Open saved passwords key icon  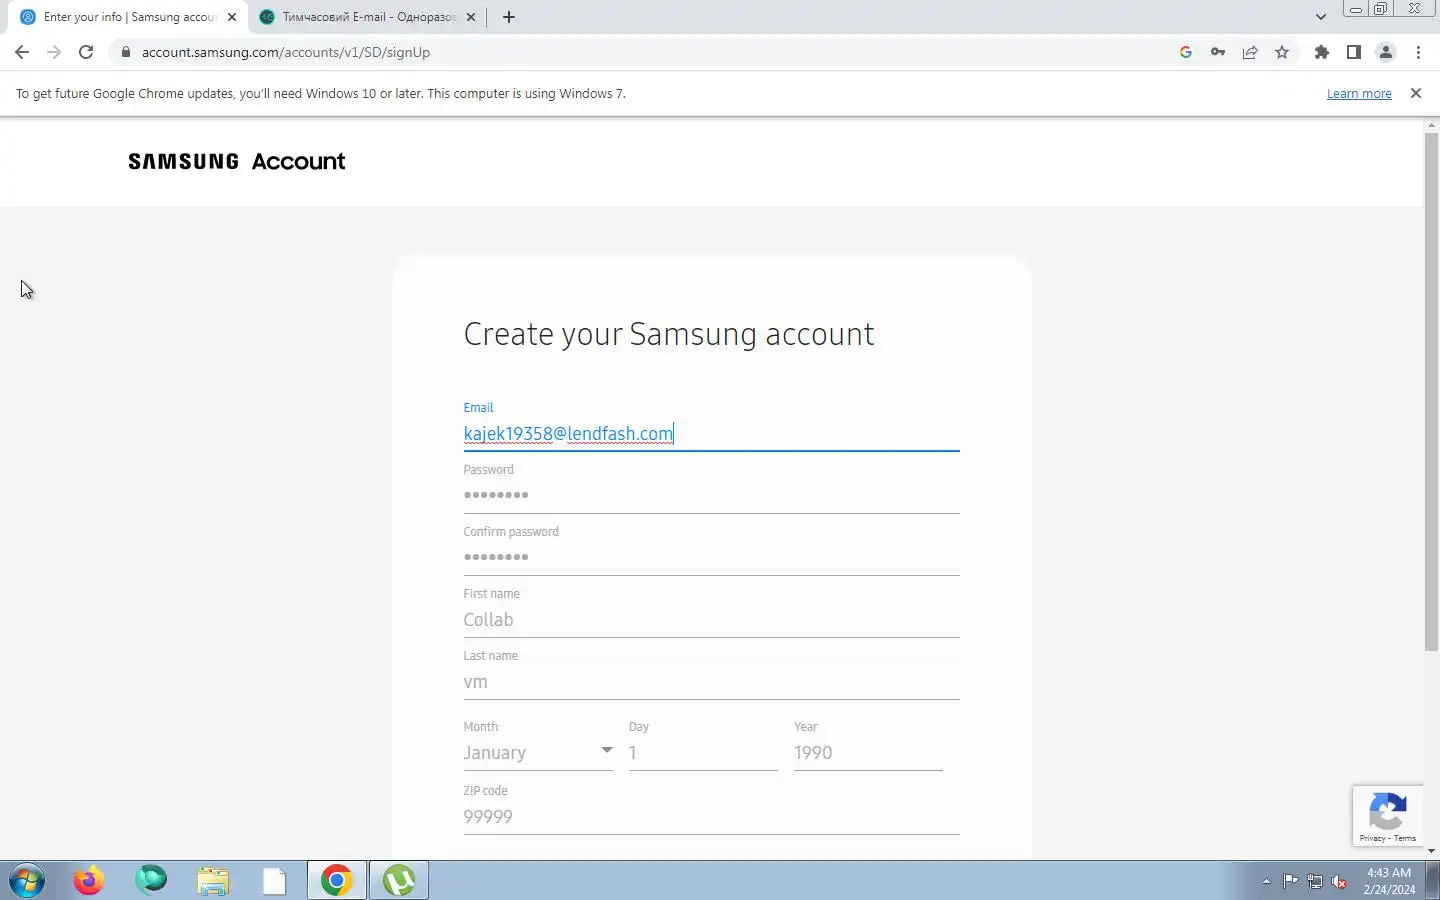click(x=1218, y=52)
